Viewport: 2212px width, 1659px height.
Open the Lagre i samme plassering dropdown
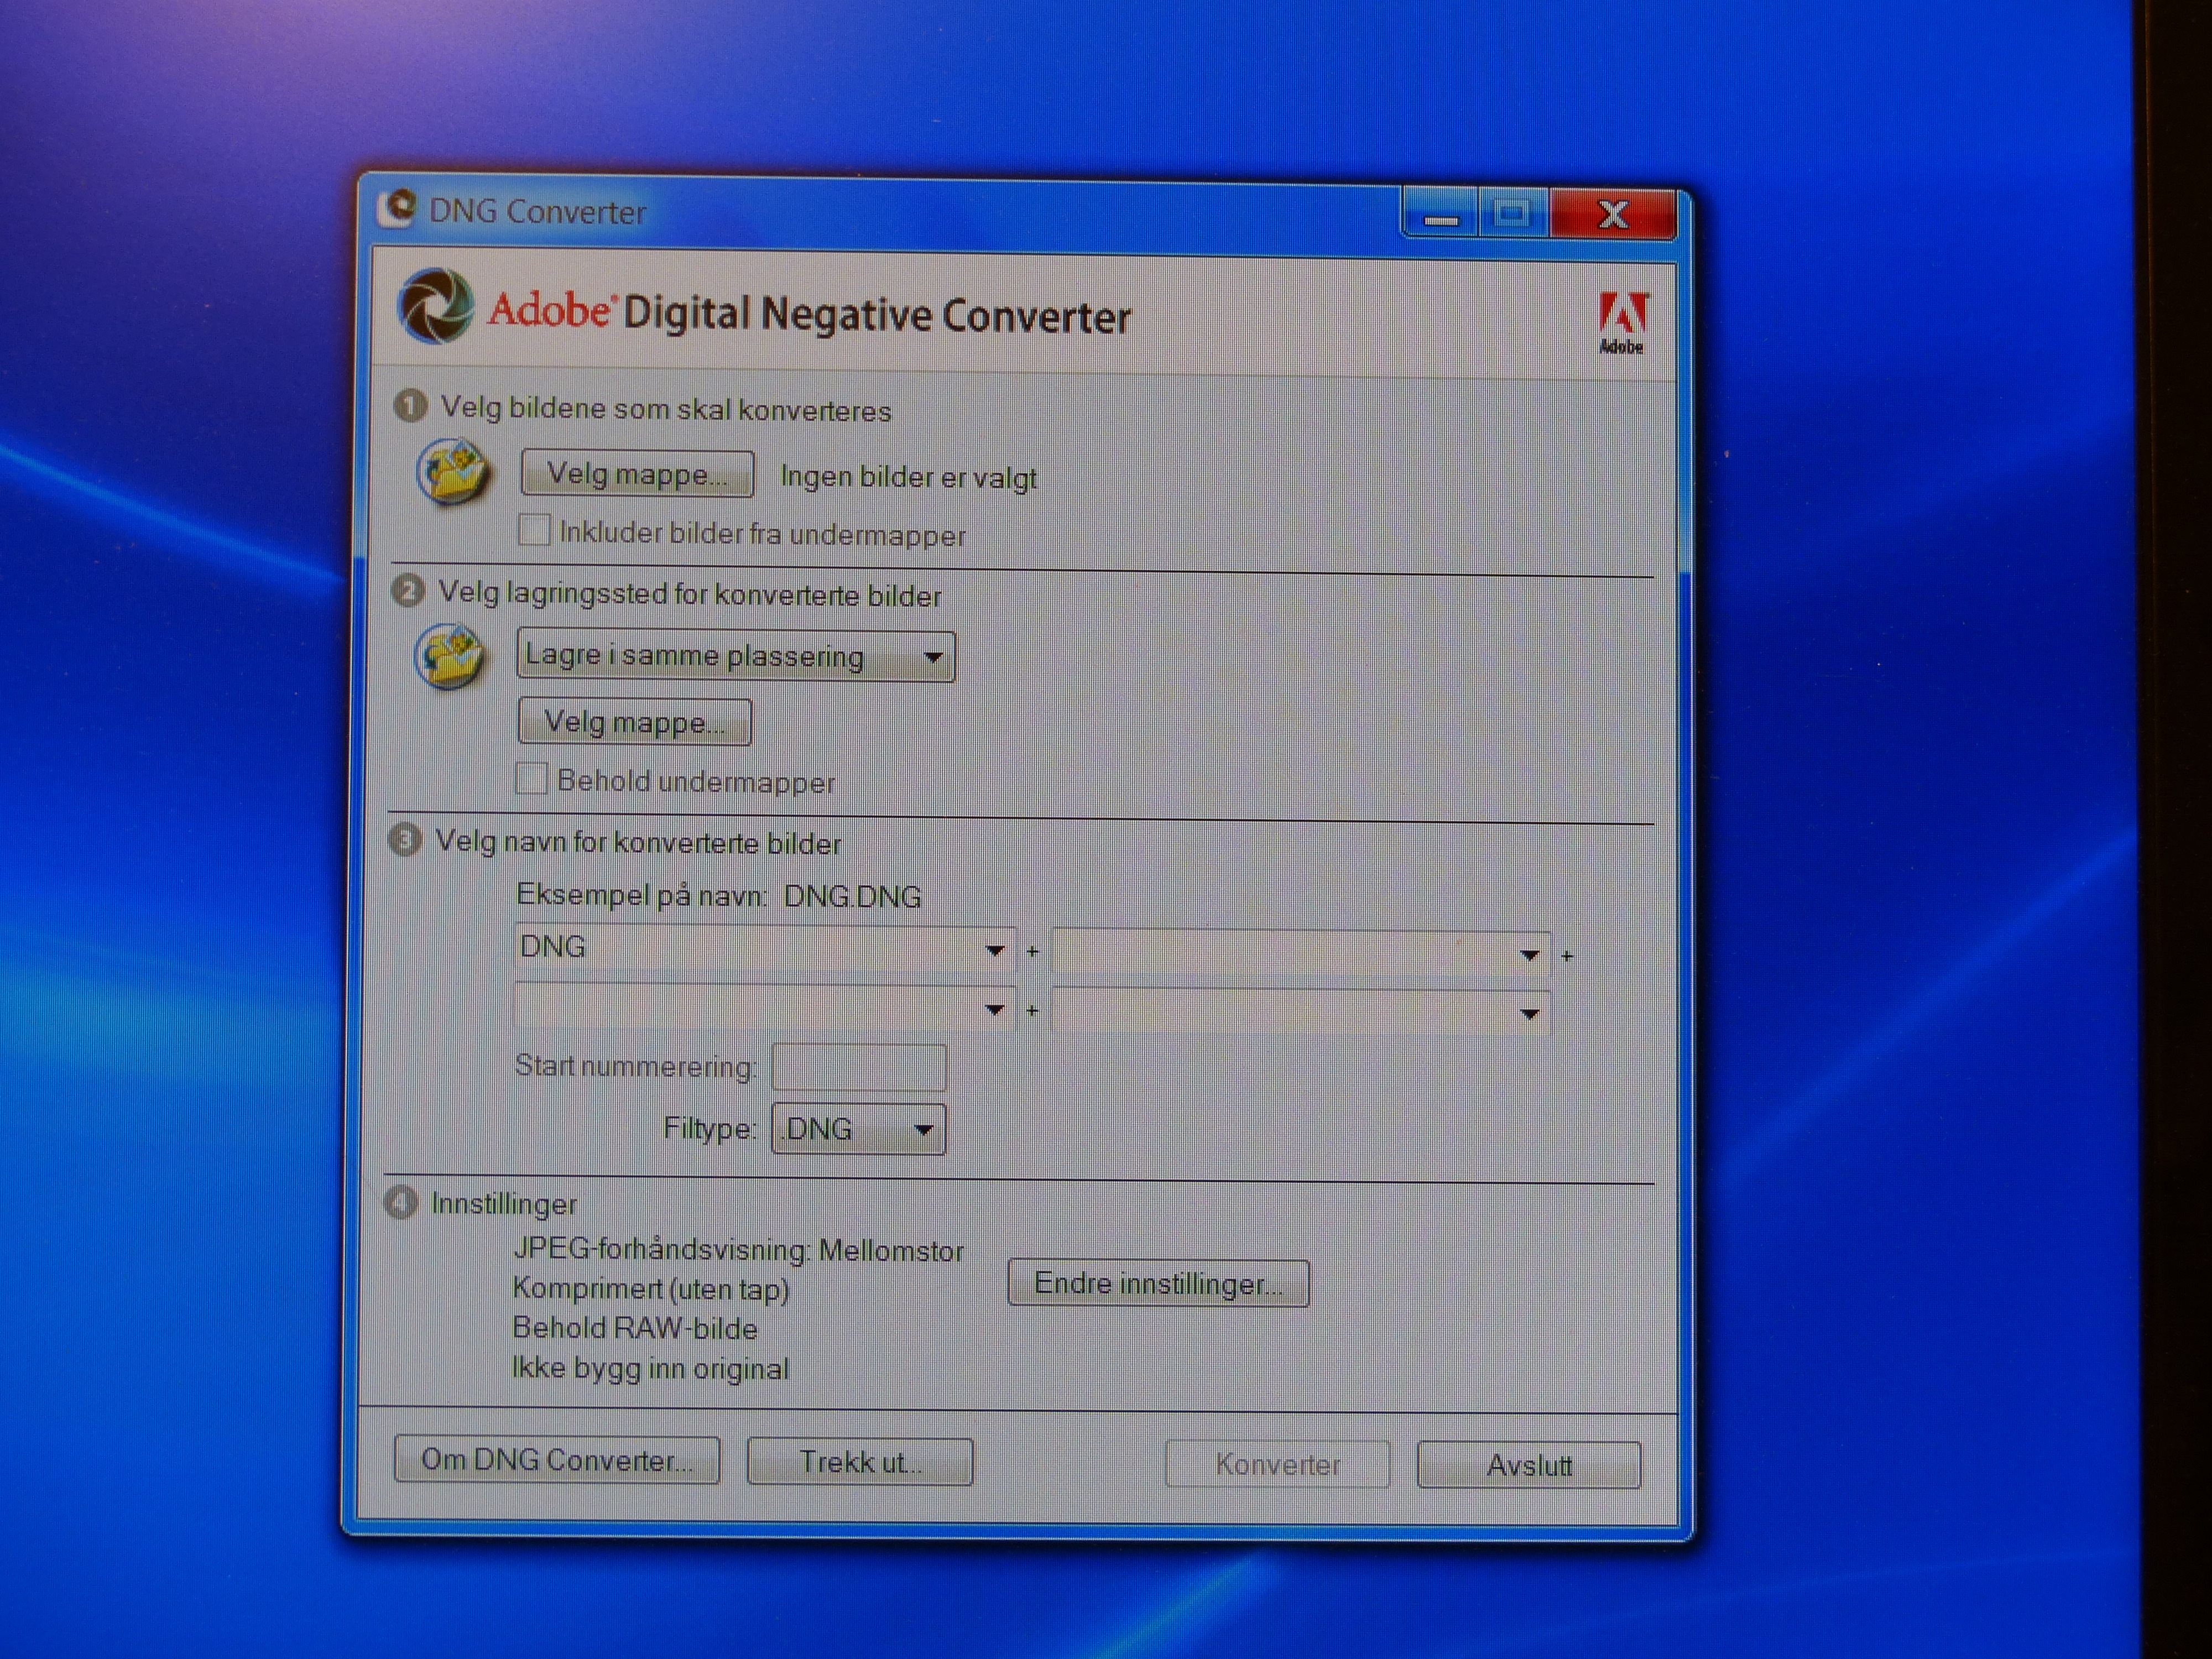pos(736,657)
